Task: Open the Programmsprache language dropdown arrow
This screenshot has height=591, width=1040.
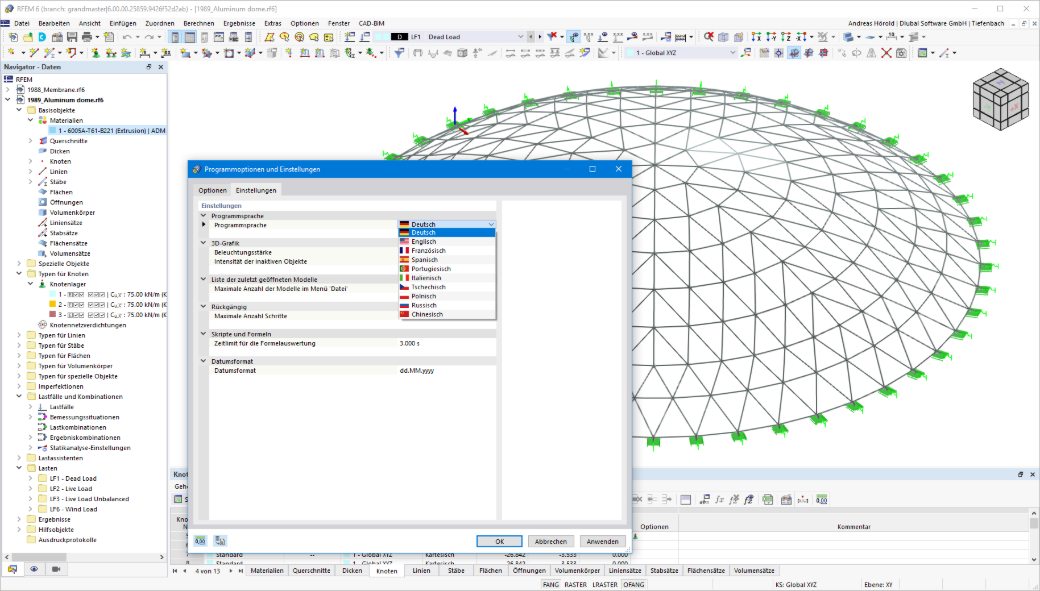Action: (491, 224)
